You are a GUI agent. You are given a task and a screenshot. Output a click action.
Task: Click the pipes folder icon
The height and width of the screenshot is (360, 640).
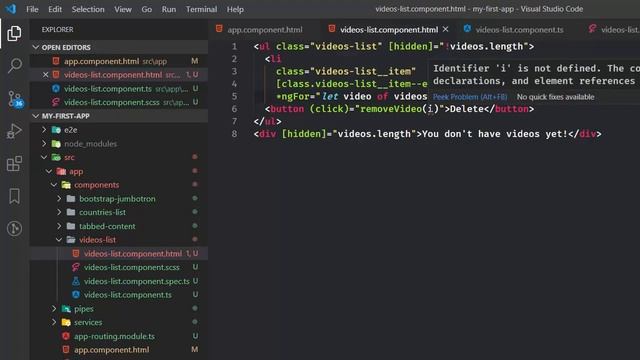coord(66,309)
